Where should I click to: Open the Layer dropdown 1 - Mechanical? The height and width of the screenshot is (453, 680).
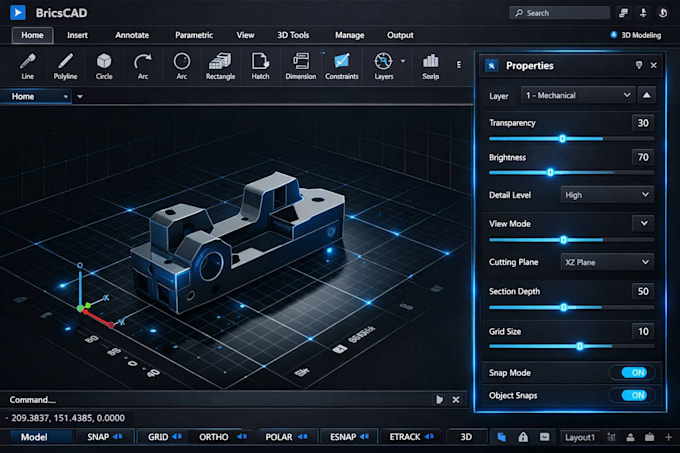(578, 95)
